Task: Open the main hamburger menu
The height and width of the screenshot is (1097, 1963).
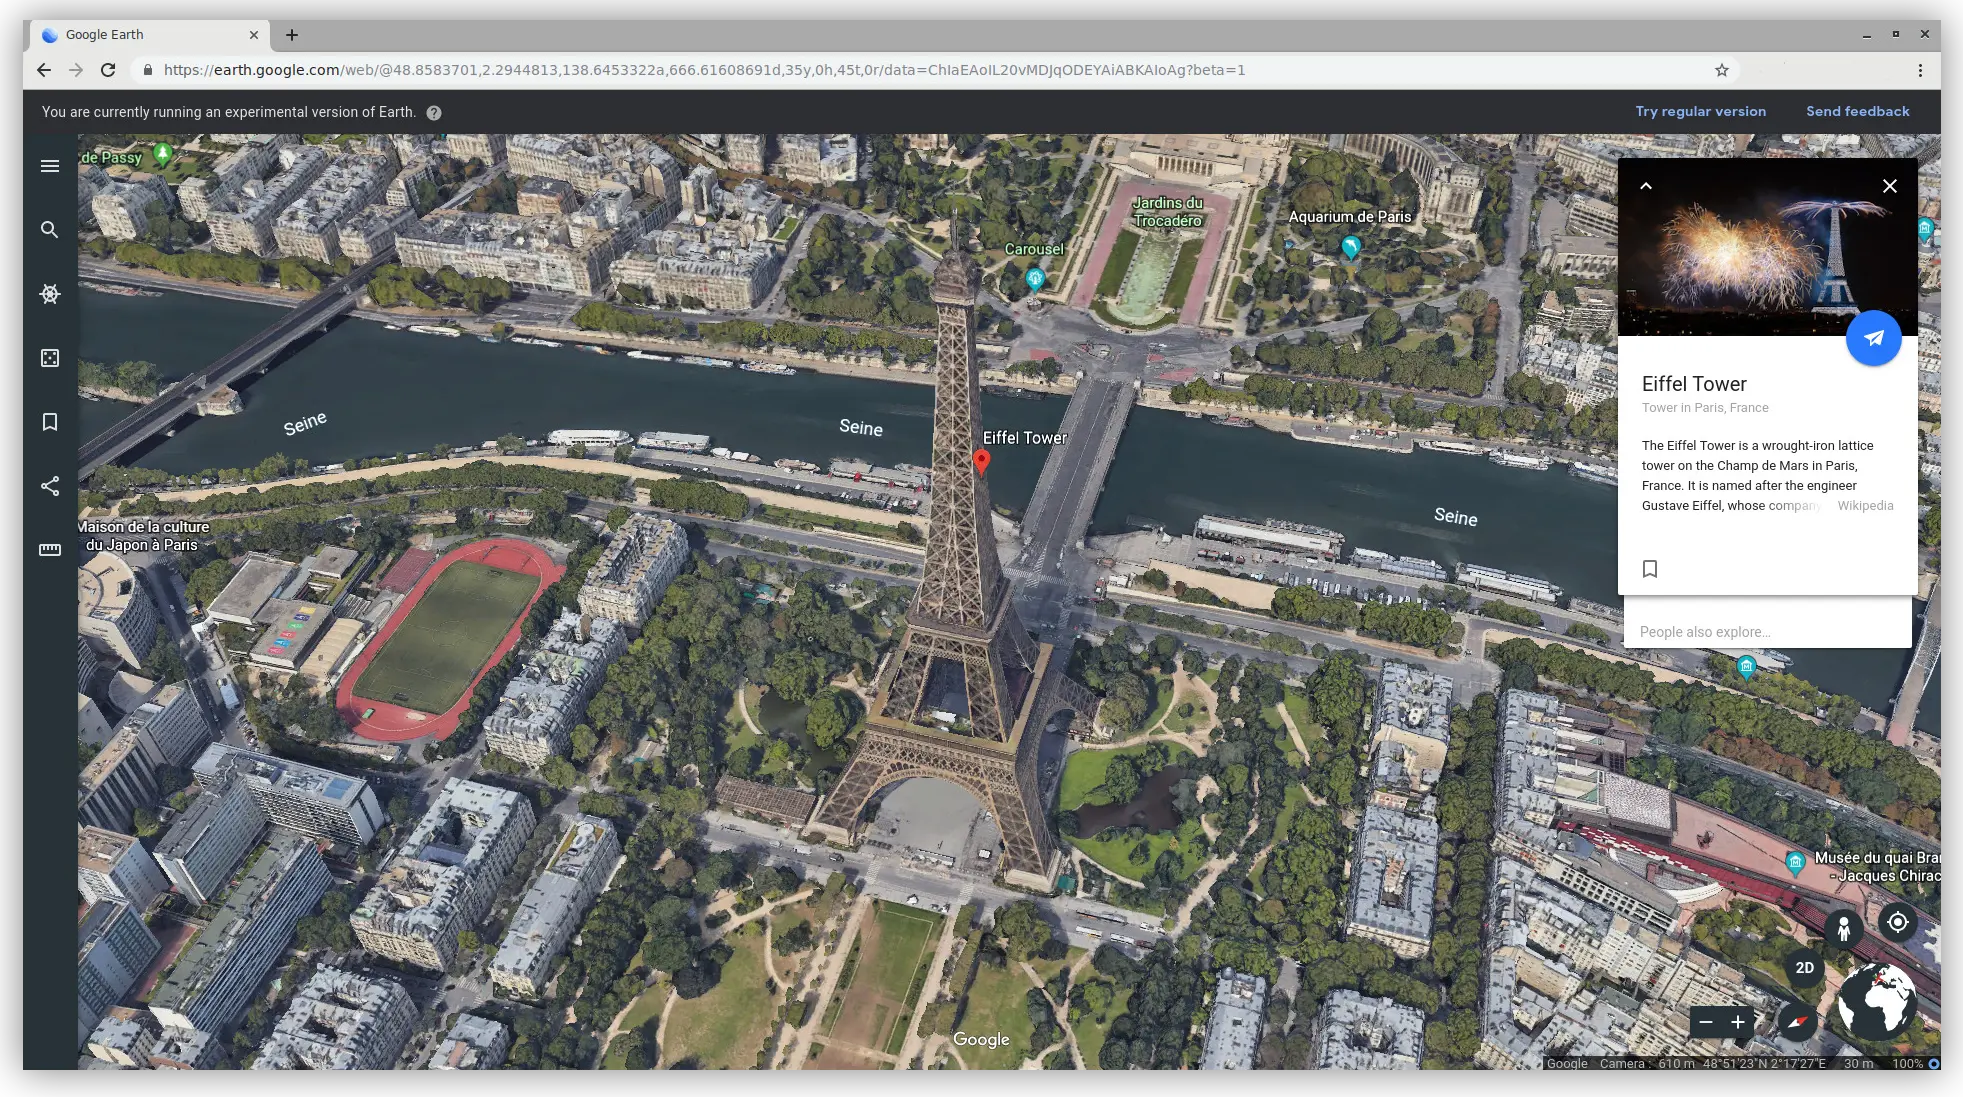Action: (x=49, y=164)
